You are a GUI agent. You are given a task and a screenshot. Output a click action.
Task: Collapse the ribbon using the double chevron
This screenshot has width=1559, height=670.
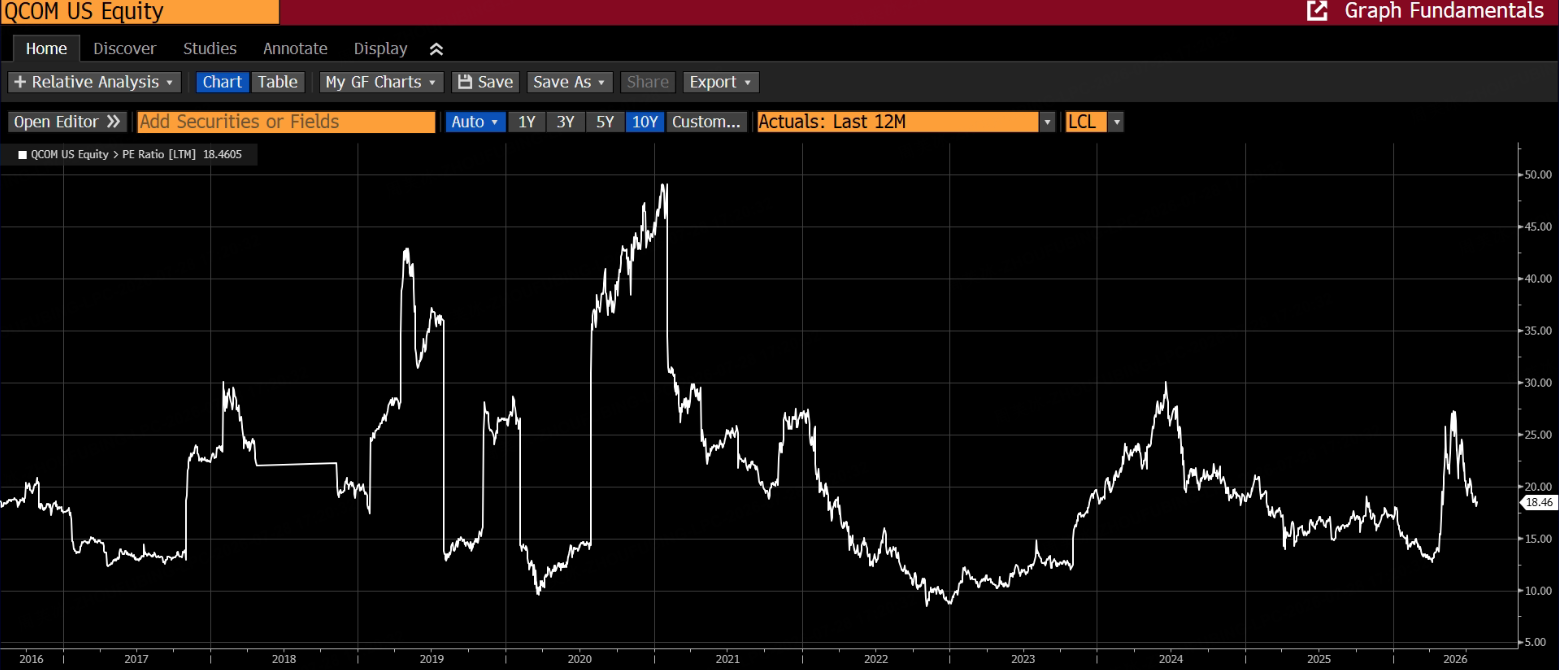pyautogui.click(x=436, y=49)
